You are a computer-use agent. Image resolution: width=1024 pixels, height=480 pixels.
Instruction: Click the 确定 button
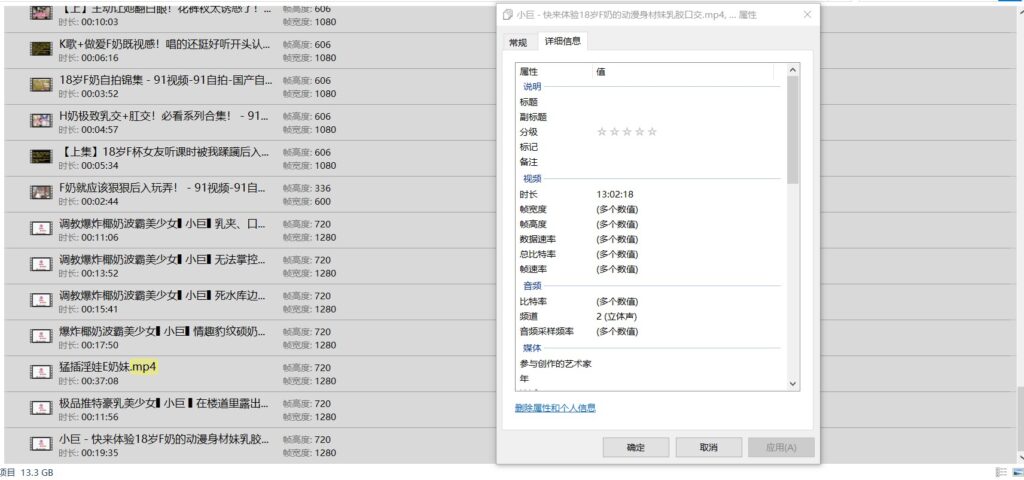point(635,447)
